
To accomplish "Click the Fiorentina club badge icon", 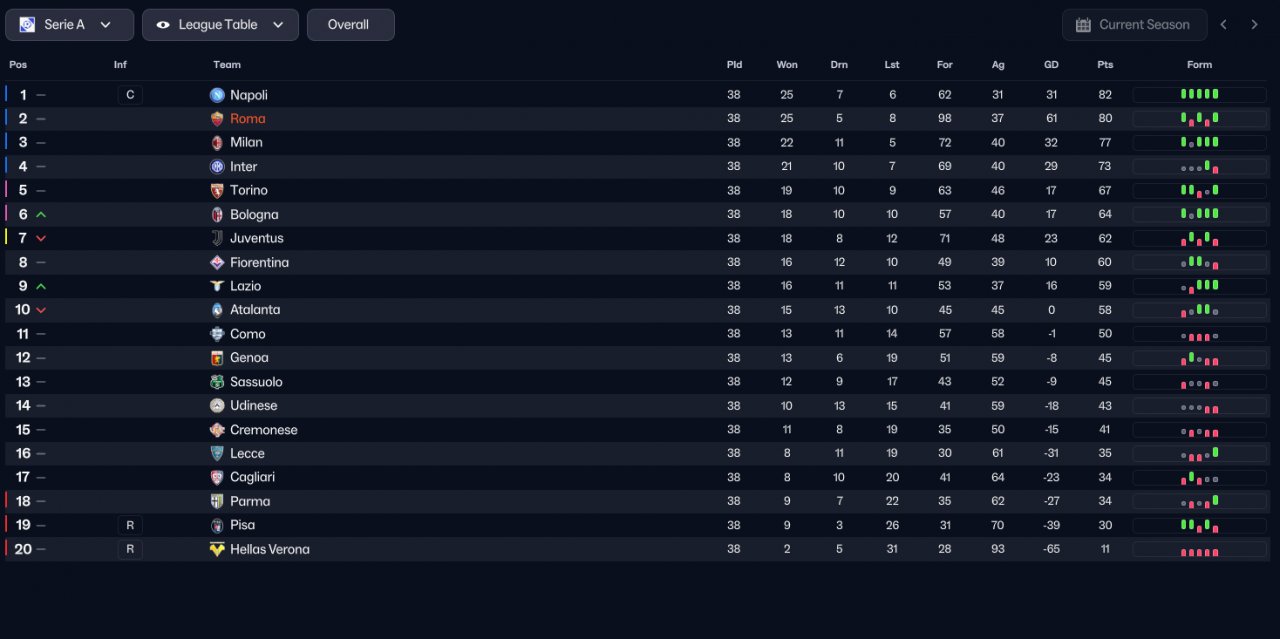I will pos(217,262).
